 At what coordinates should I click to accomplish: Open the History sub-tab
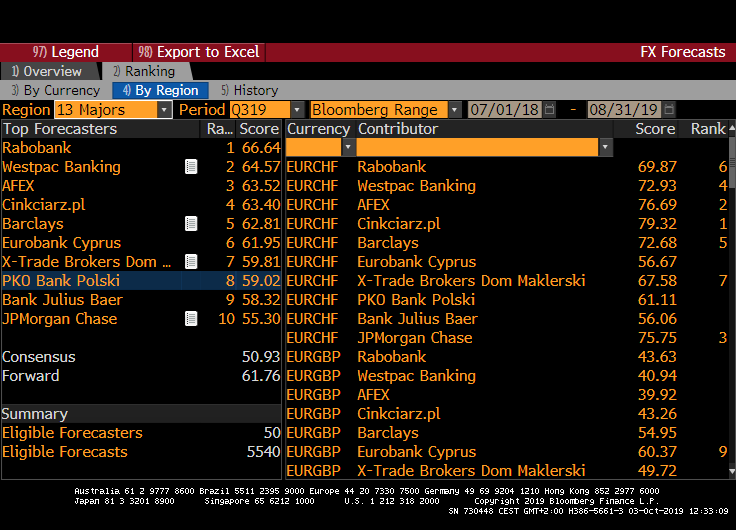[250, 90]
